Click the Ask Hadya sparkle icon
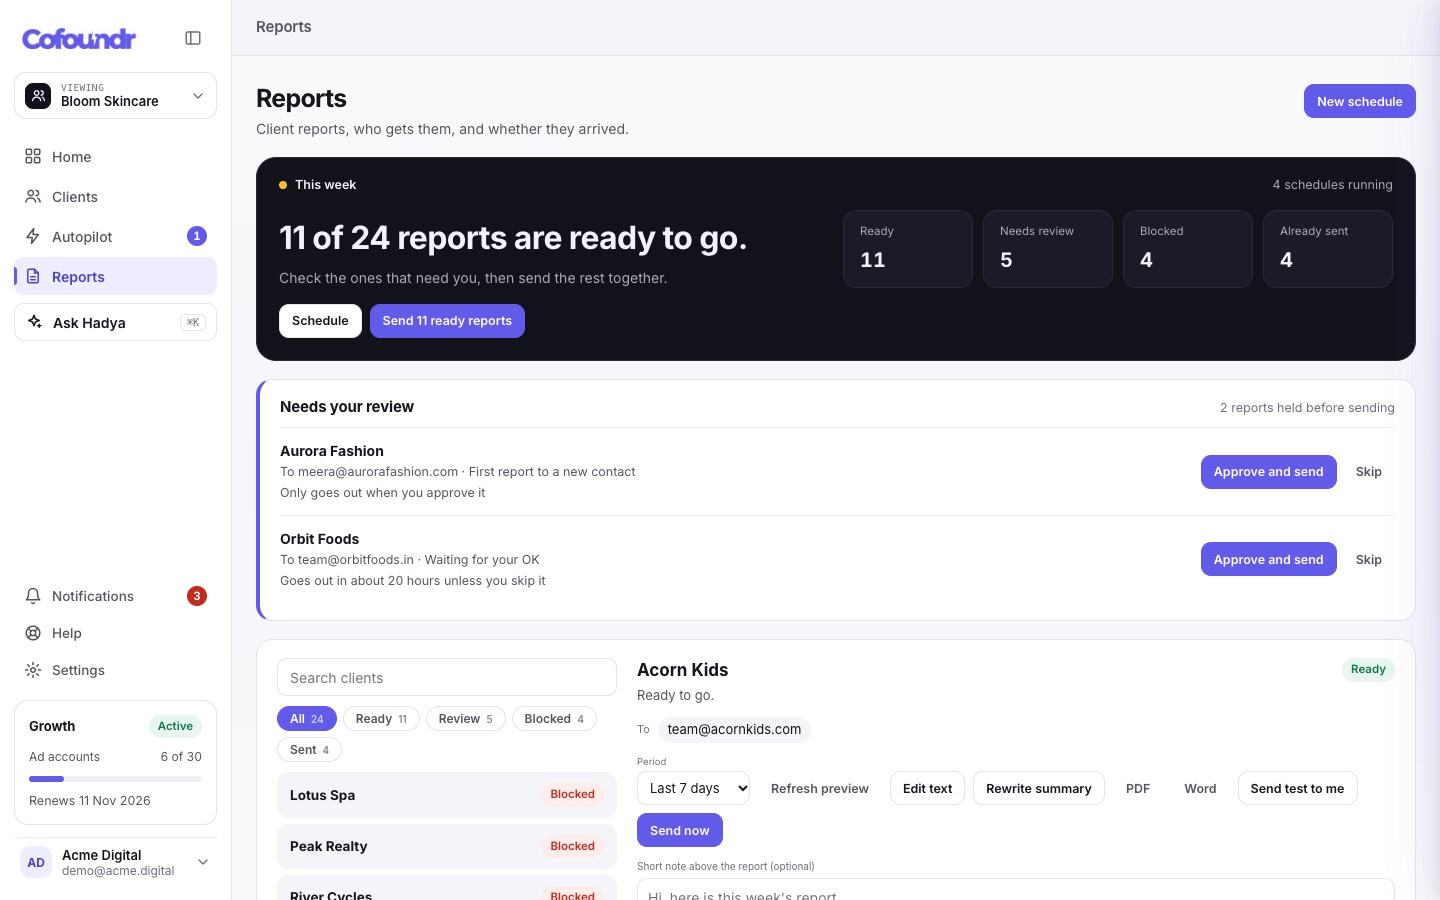The image size is (1440, 900). 35,322
